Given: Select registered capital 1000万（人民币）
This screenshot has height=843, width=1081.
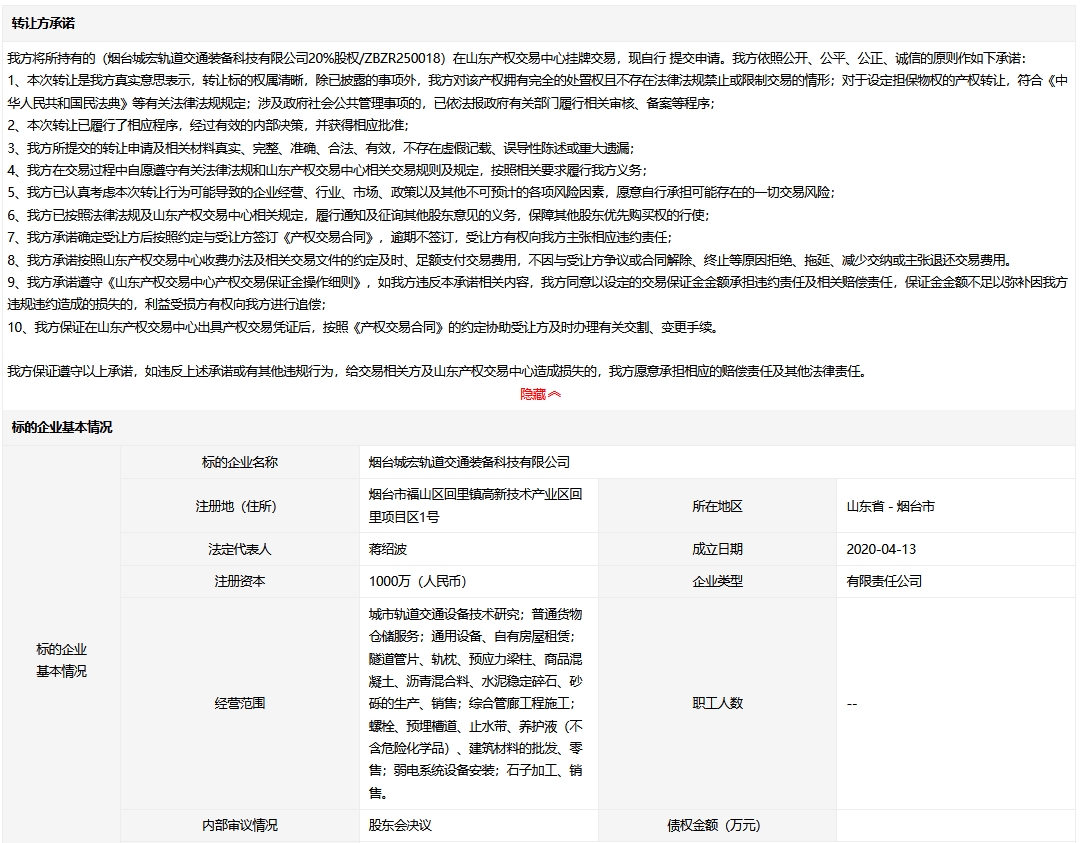Looking at the screenshot, I should (417, 581).
